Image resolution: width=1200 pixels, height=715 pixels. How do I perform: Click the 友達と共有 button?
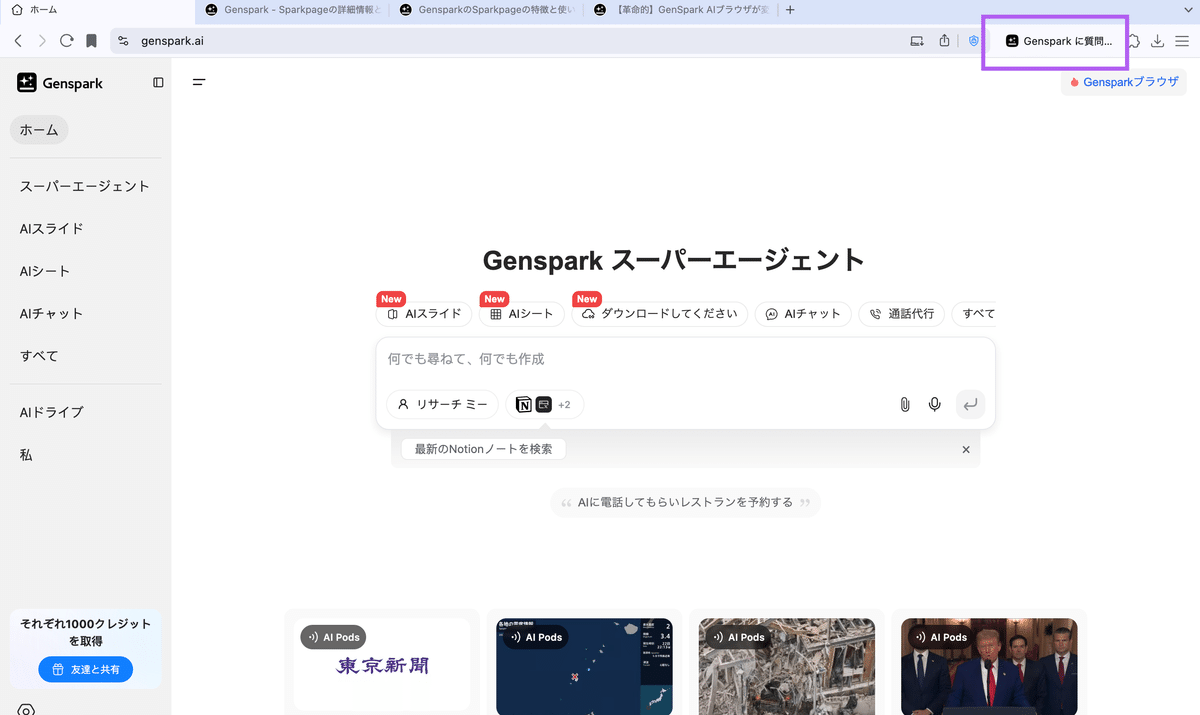[x=87, y=669]
